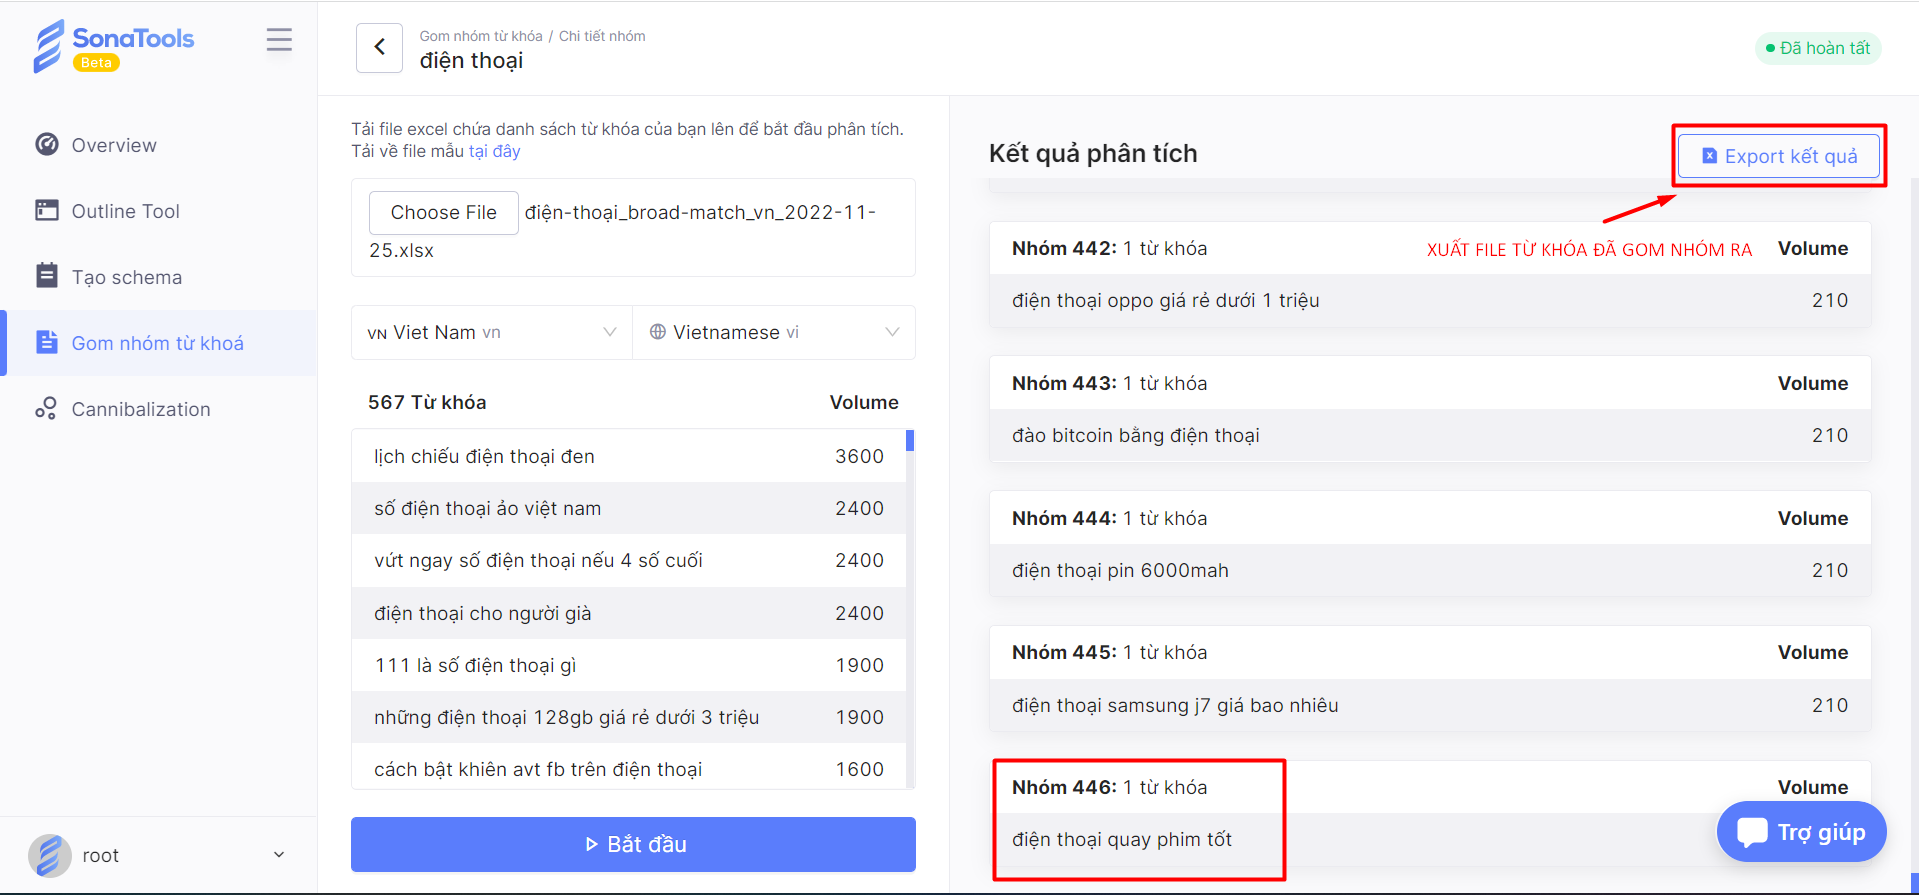Image resolution: width=1919 pixels, height=895 pixels.
Task: Click the Volume header of keyword list
Action: click(864, 402)
